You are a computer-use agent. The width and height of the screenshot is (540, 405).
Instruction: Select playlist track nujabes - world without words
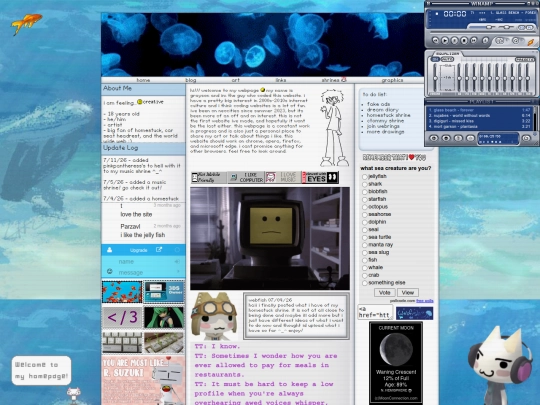click(479, 116)
